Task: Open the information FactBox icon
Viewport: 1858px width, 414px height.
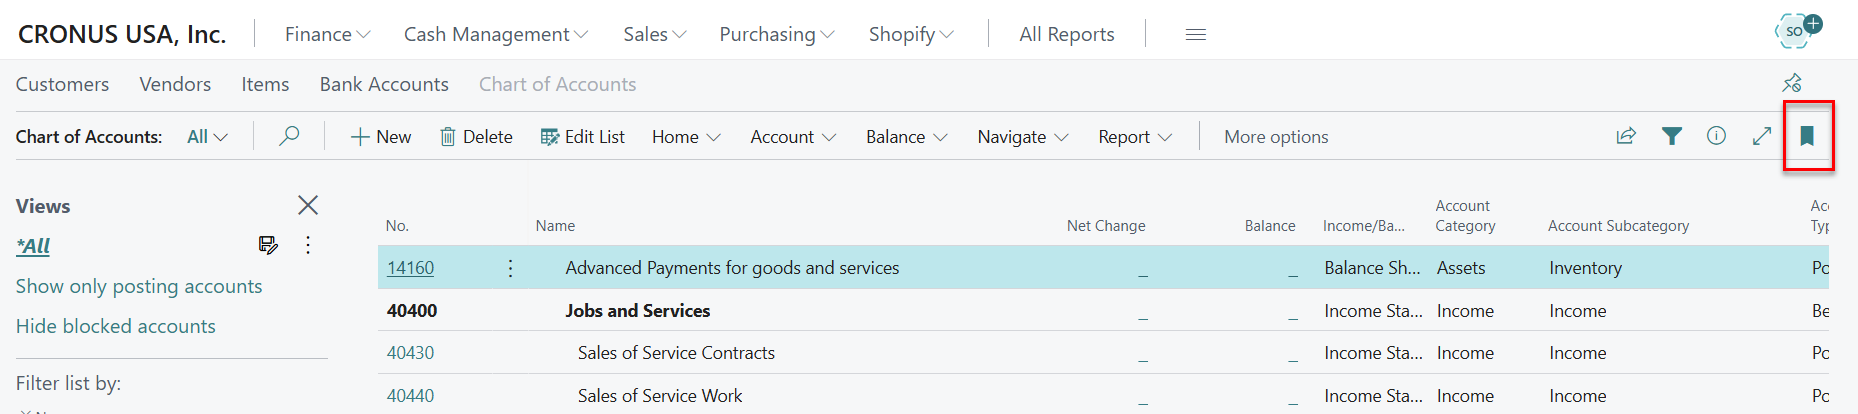Action: point(1716,136)
